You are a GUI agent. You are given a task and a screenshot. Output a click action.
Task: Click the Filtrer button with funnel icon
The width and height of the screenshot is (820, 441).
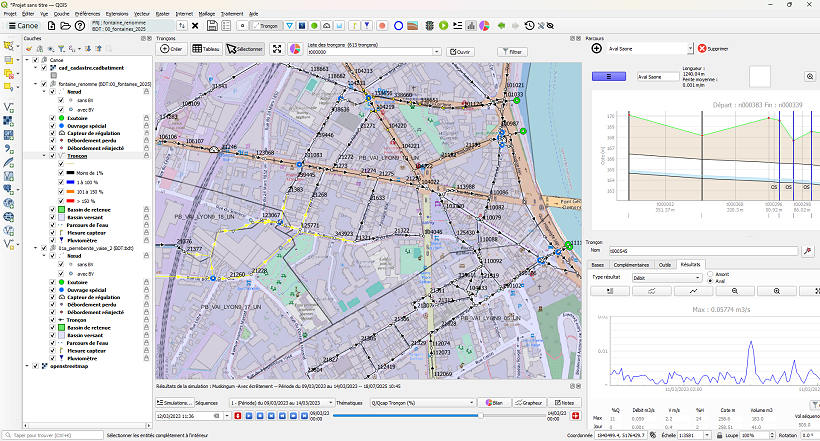[x=510, y=51]
